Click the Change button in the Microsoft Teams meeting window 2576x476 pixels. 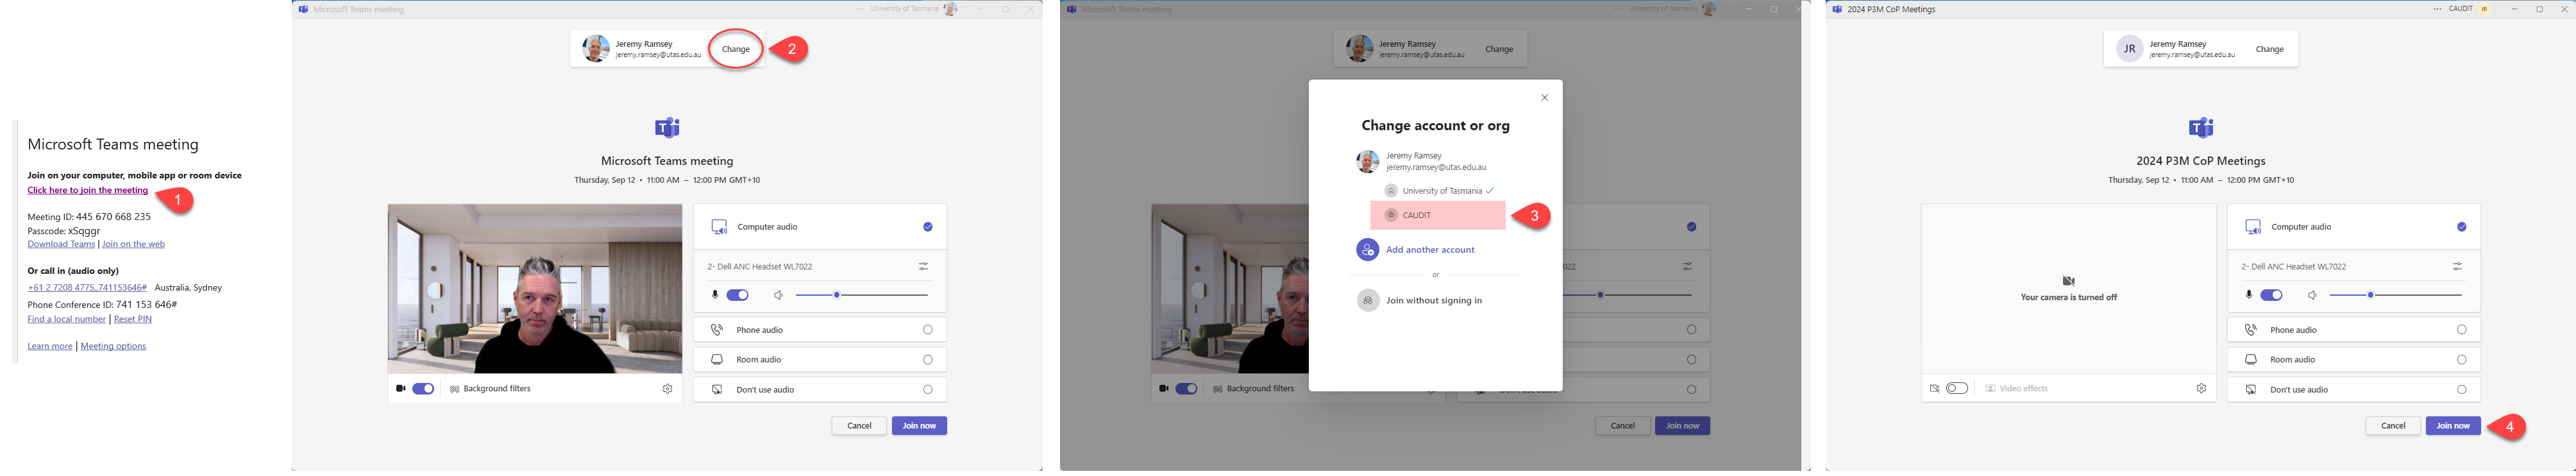coord(736,49)
